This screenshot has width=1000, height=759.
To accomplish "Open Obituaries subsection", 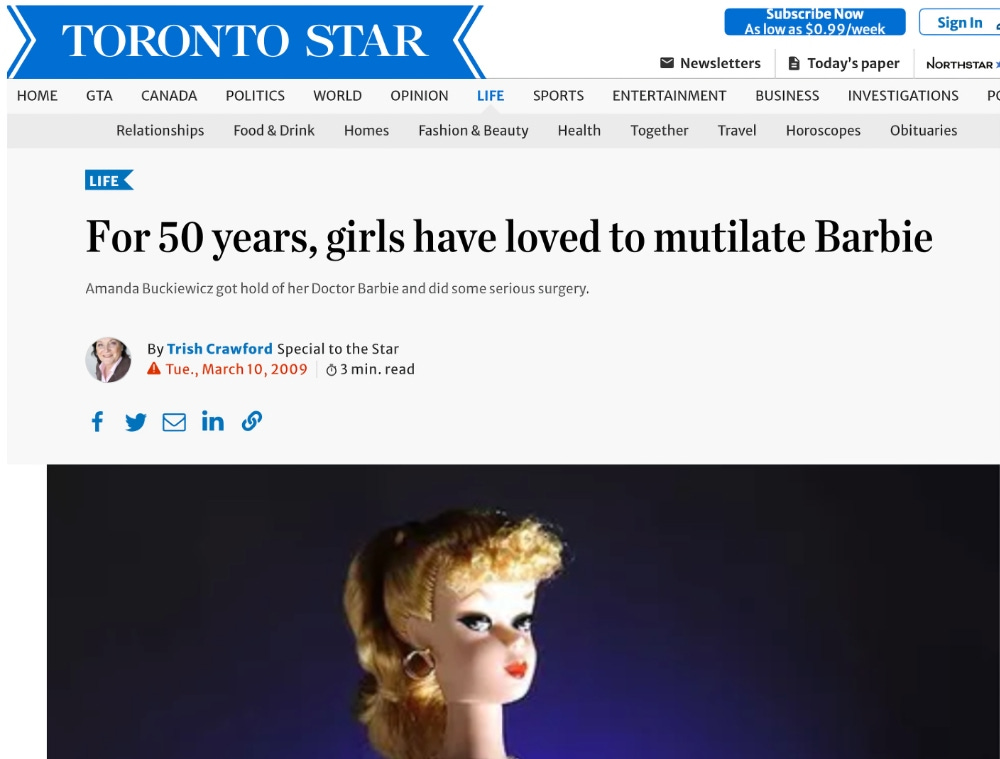I will tap(923, 131).
